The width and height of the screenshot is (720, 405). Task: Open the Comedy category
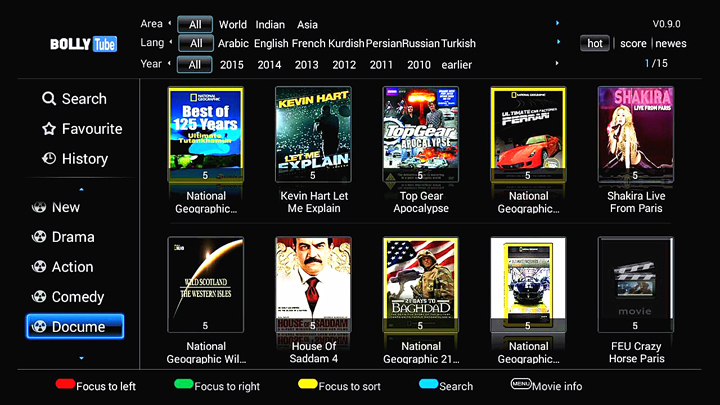pos(78,297)
